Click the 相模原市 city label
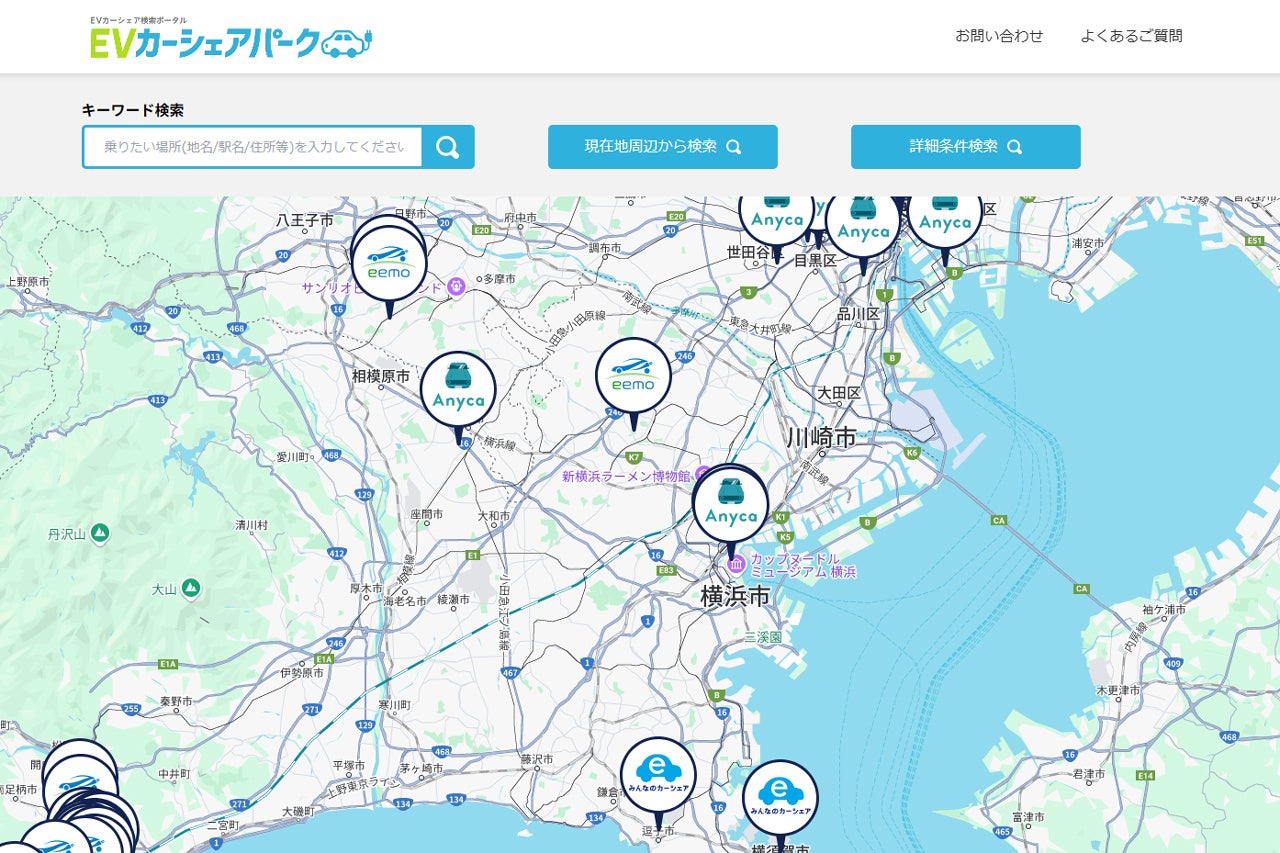This screenshot has width=1280, height=853. pyautogui.click(x=381, y=376)
